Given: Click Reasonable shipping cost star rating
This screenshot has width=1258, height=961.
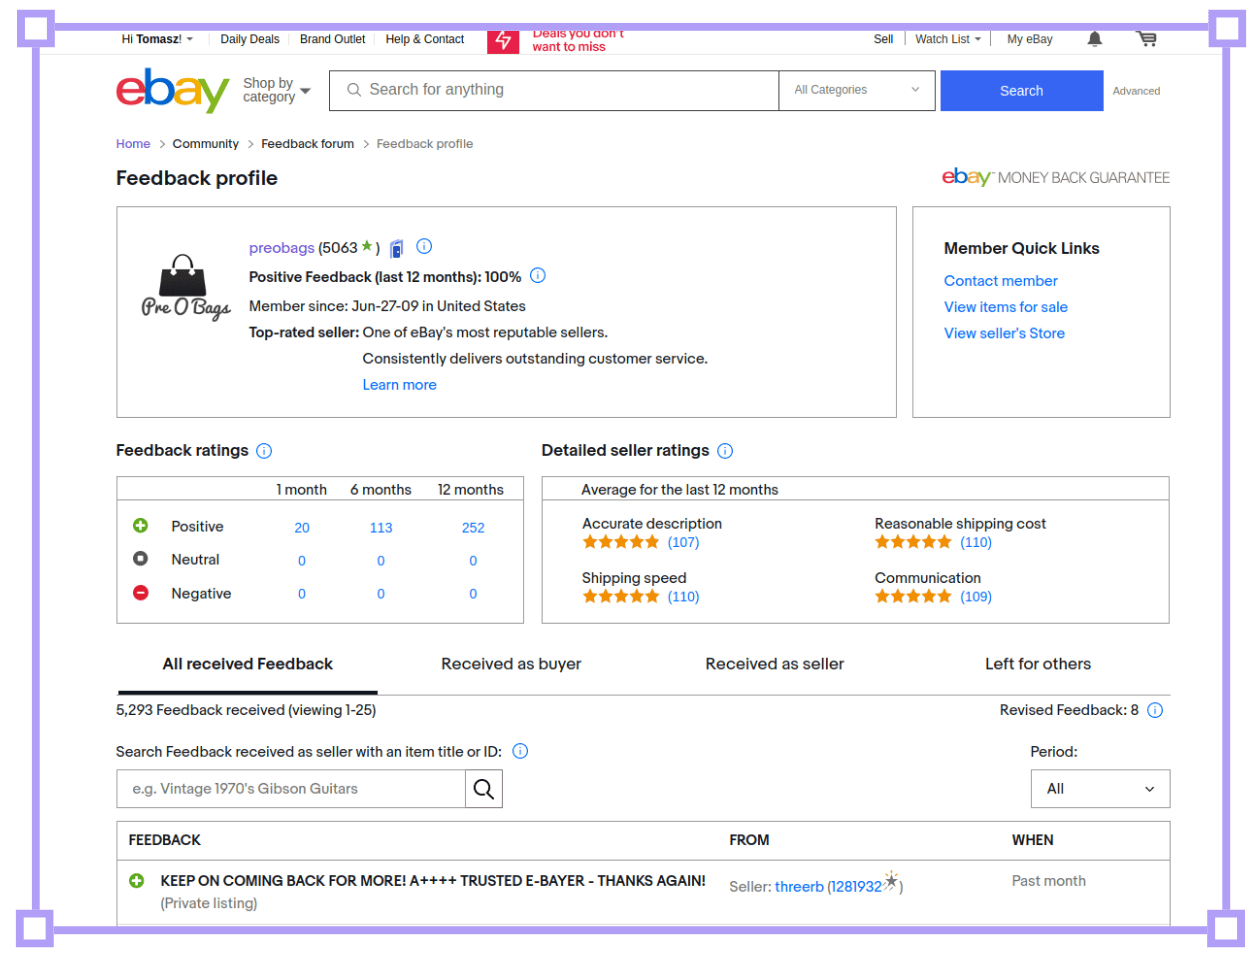Looking at the screenshot, I should point(913,542).
